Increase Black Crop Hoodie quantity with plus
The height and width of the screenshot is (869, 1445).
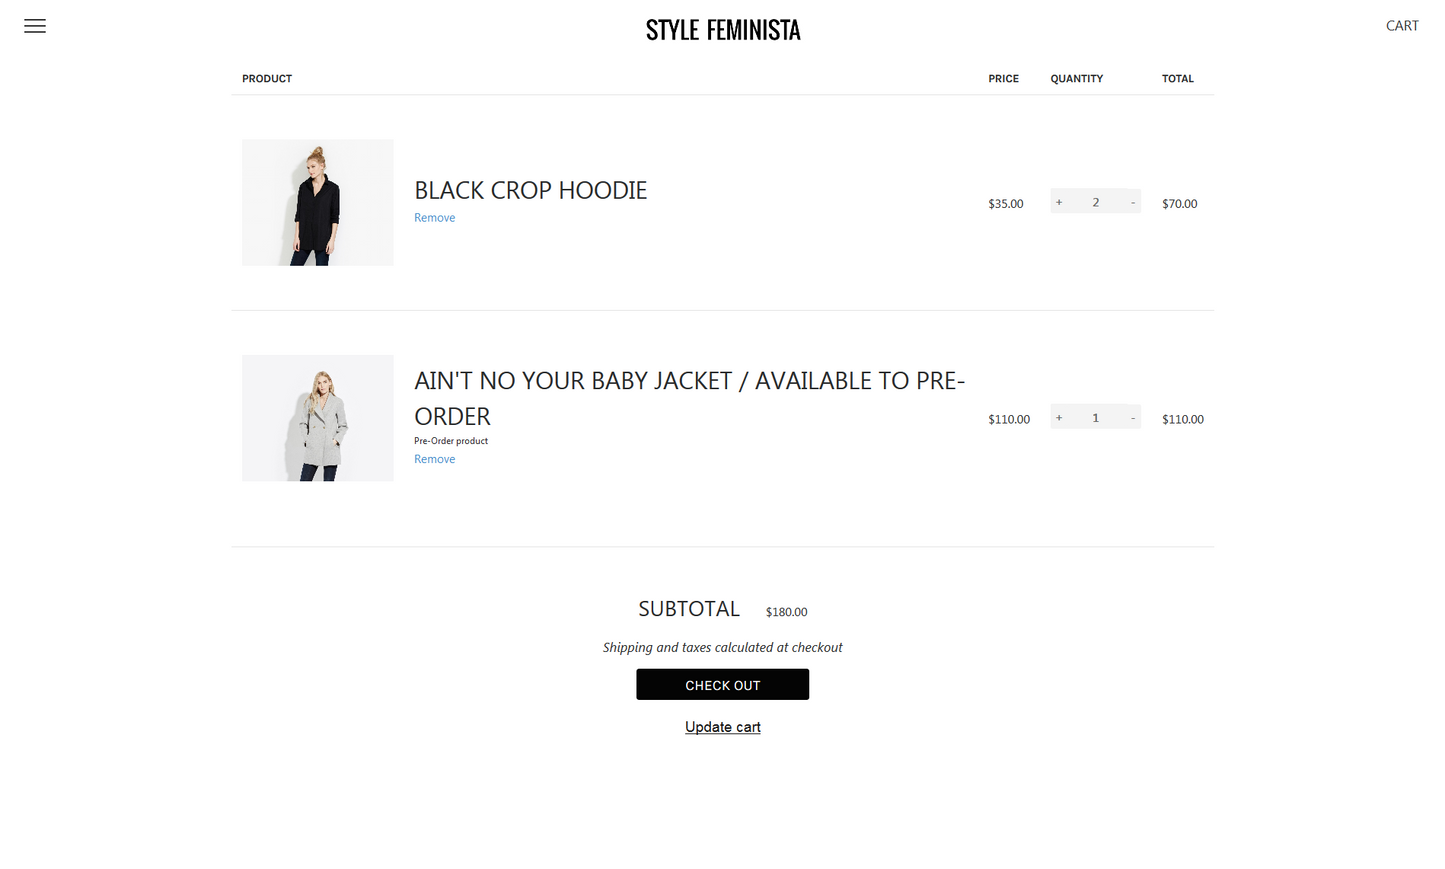[1059, 202]
